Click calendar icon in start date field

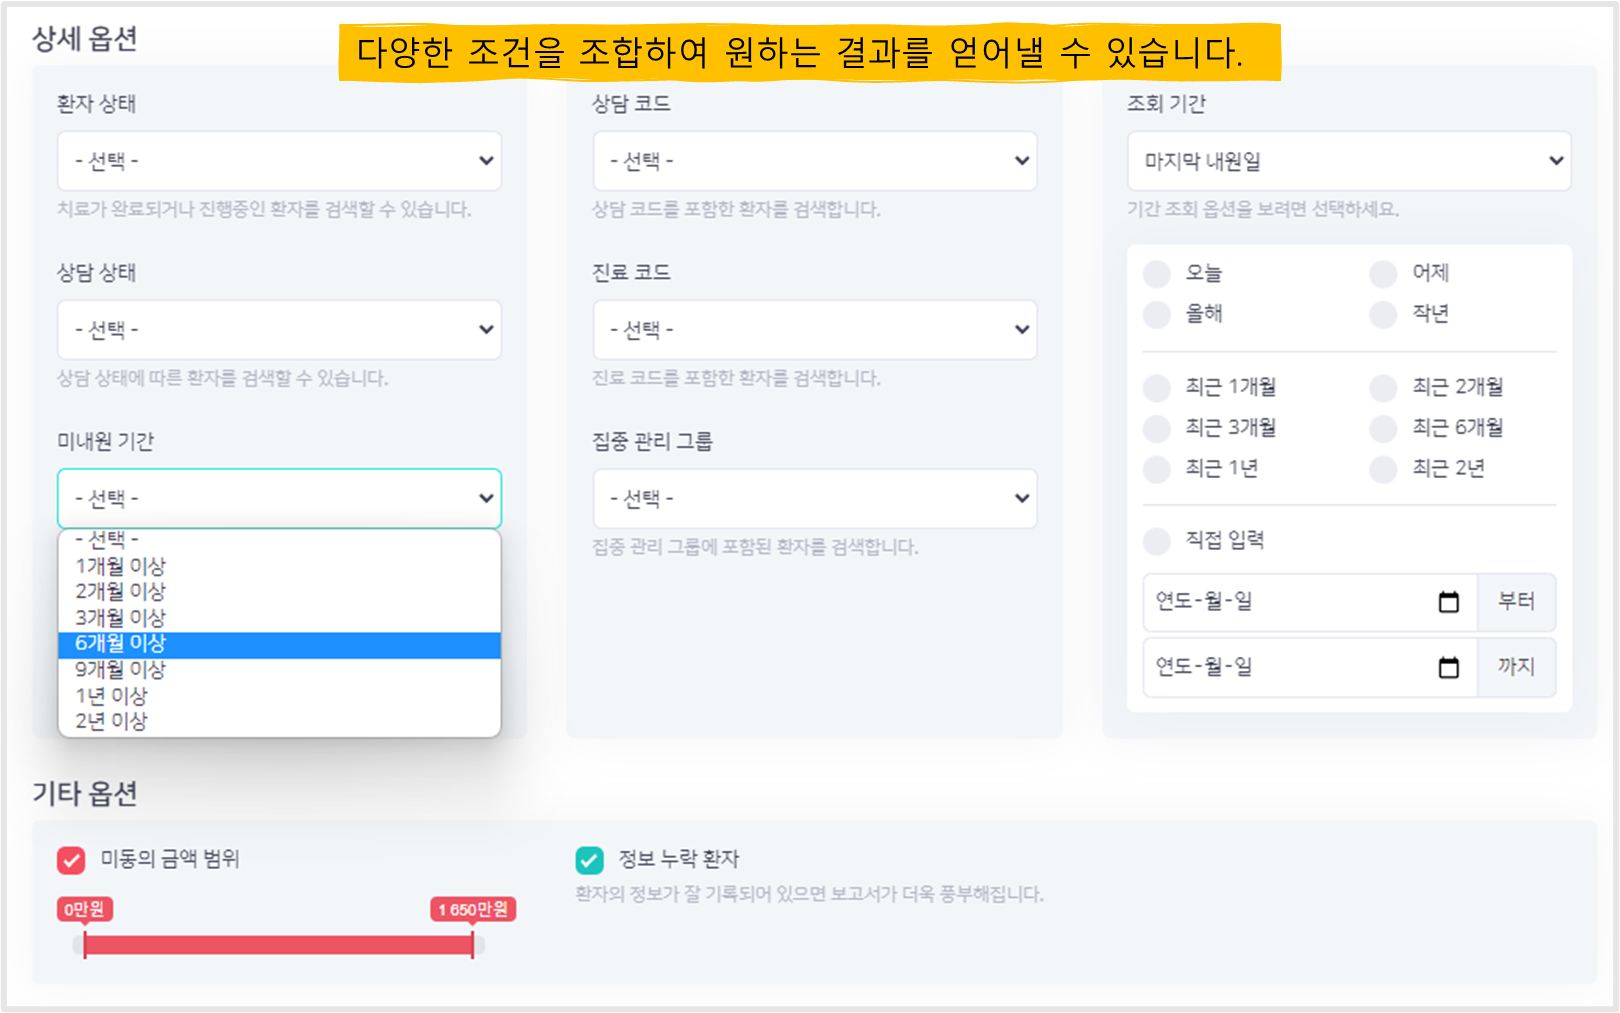1448,602
